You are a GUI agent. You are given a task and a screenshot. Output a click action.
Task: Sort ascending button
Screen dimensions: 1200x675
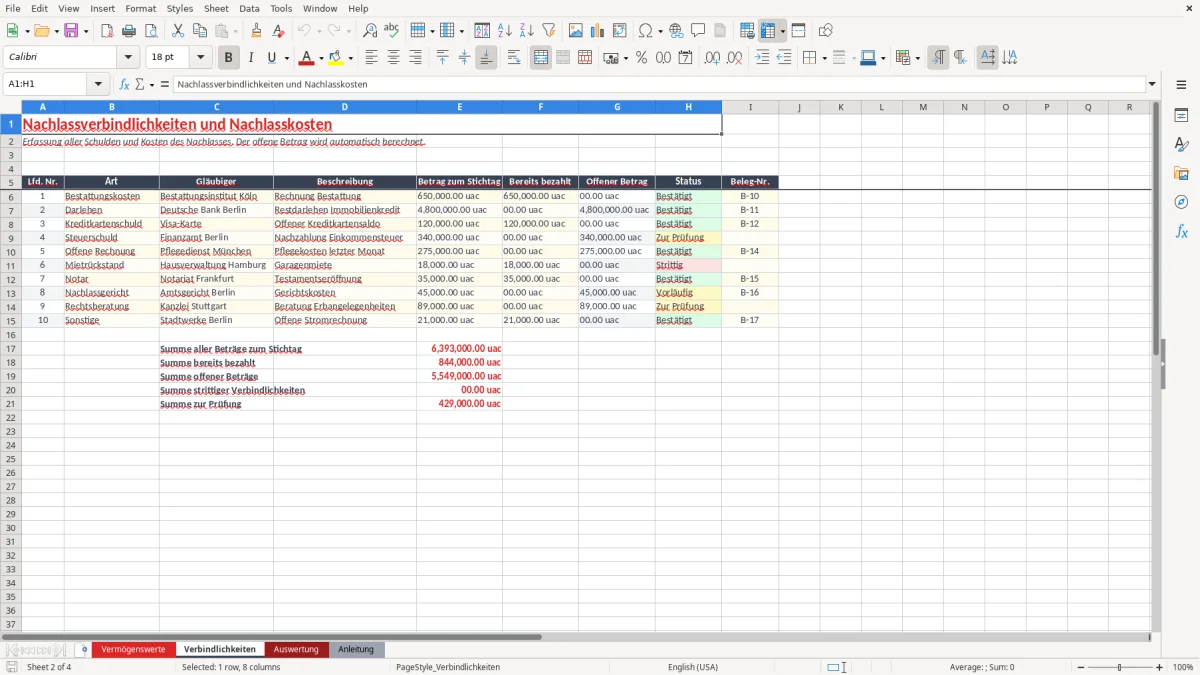coord(505,31)
